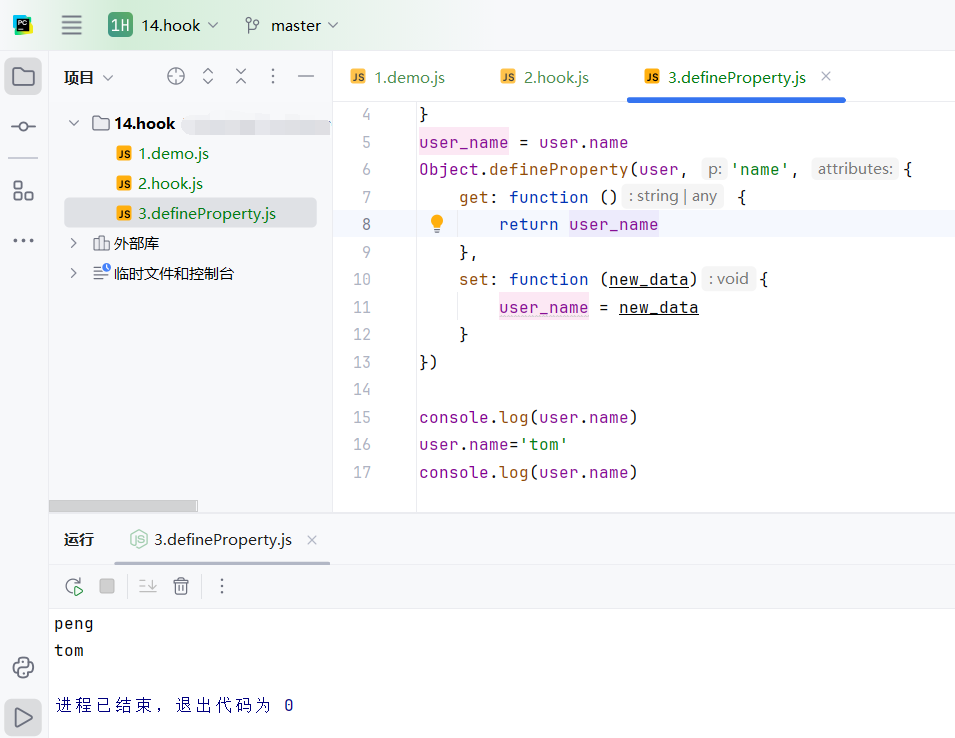Click the external libraries icon
The image size is (955, 738).
point(100,243)
